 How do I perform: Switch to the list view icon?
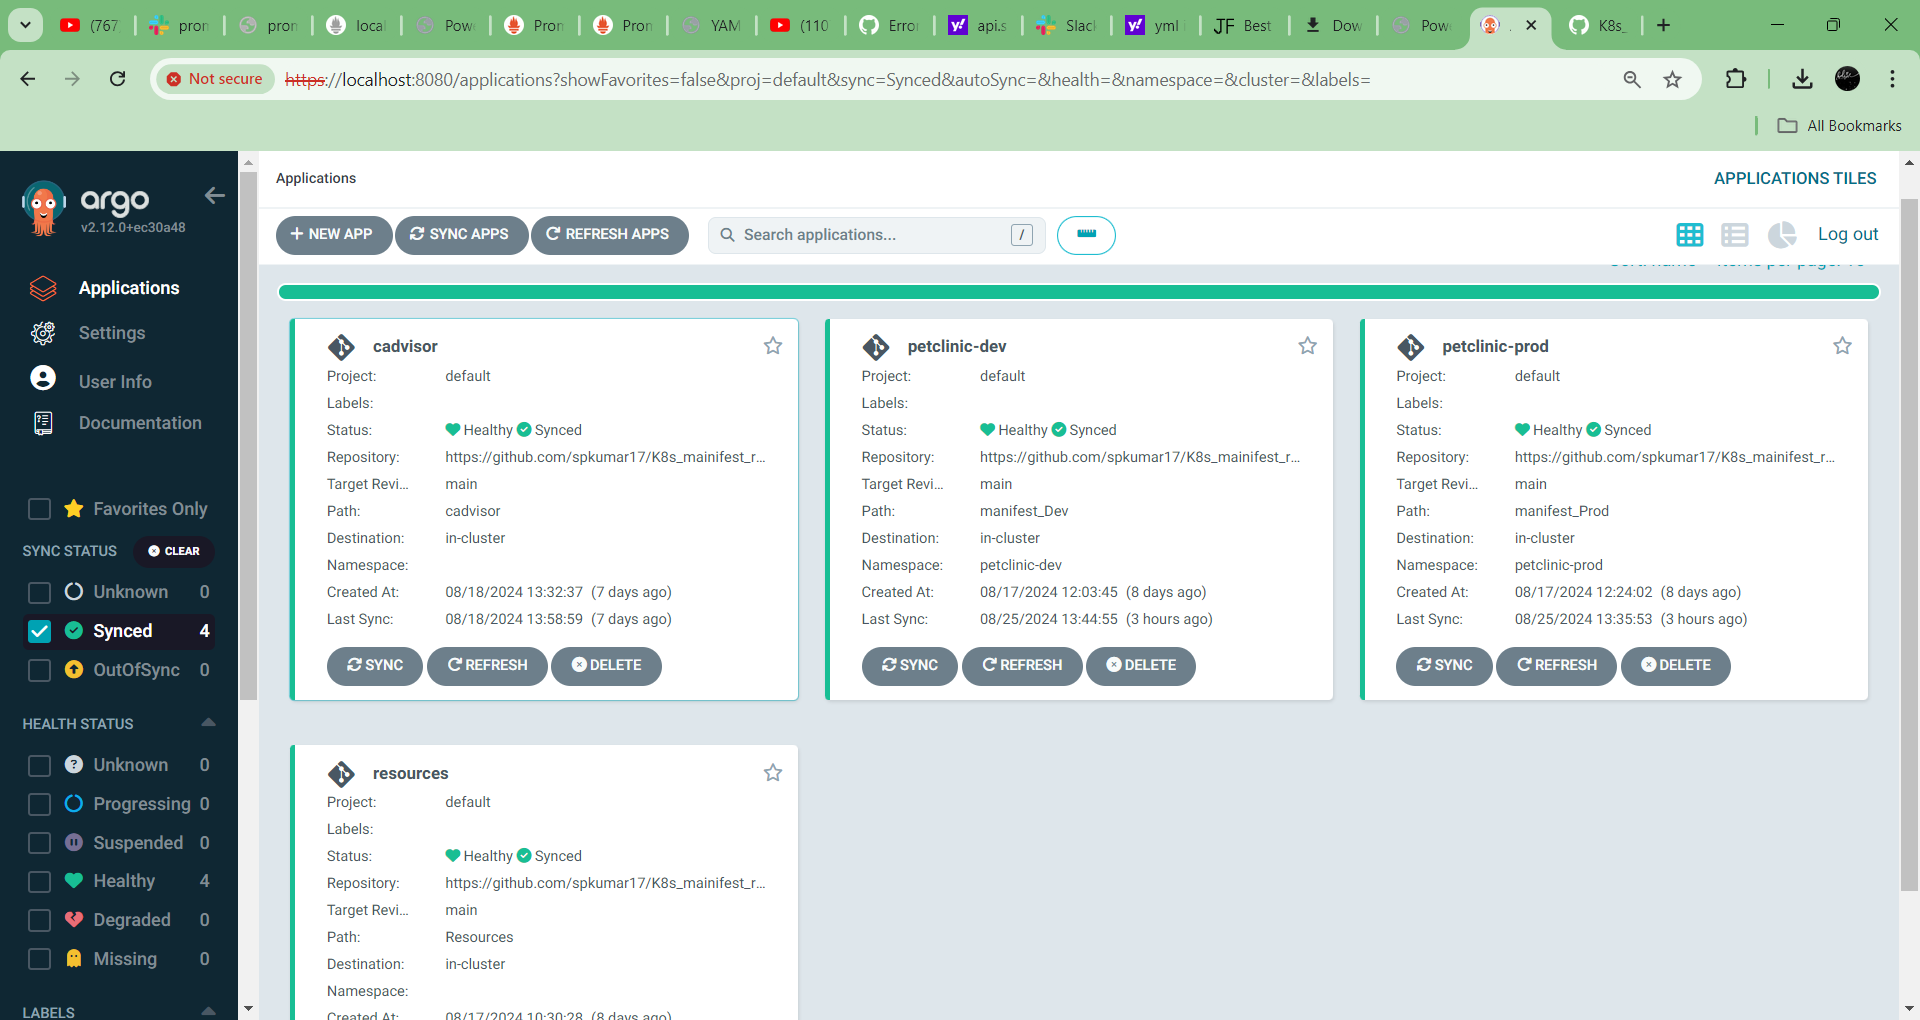[1734, 235]
